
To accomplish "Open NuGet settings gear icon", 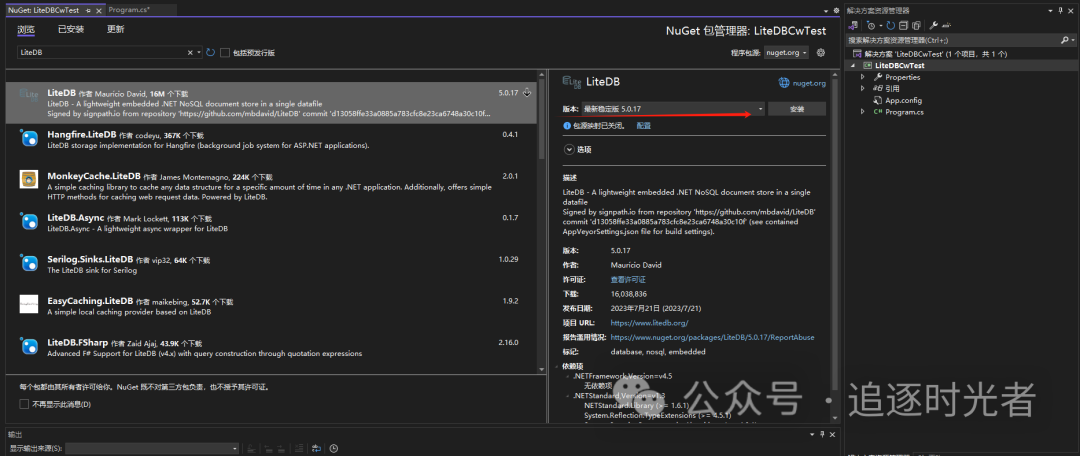I will pyautogui.click(x=820, y=52).
